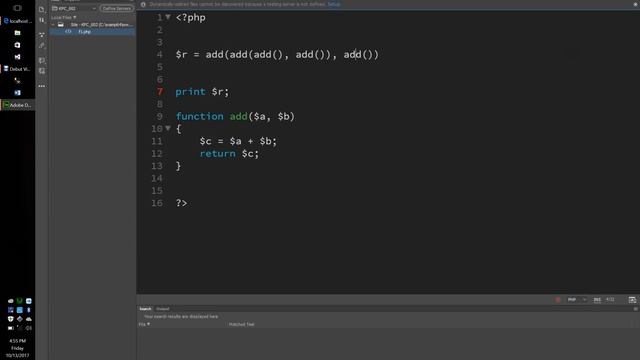Image resolution: width=640 pixels, height=360 pixels.
Task: Collapse the Site folder tree node
Action: pos(53,25)
